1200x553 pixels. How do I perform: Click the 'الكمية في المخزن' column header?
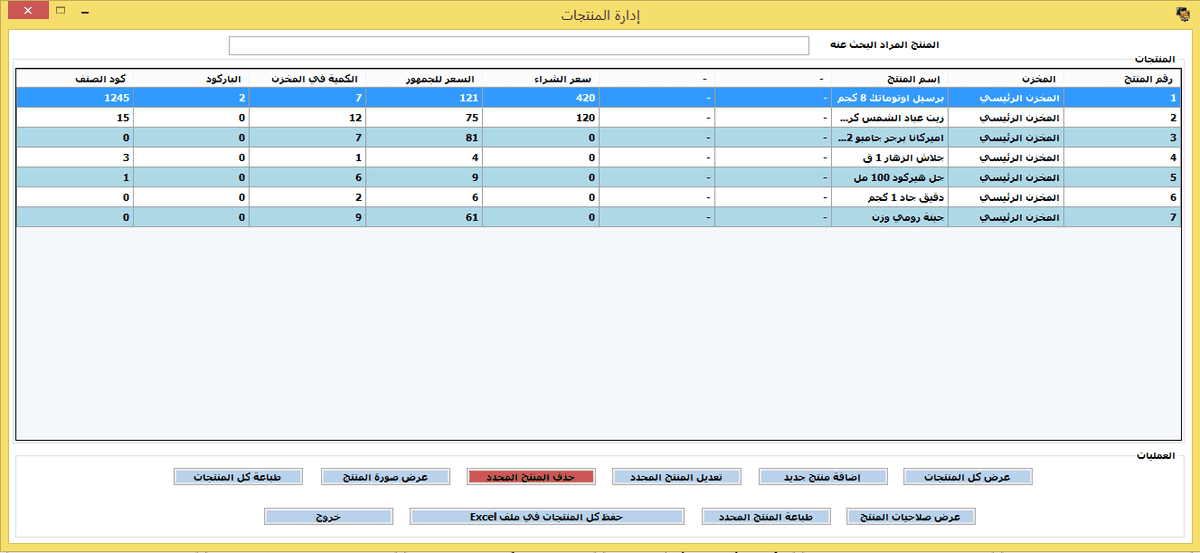tap(307, 78)
